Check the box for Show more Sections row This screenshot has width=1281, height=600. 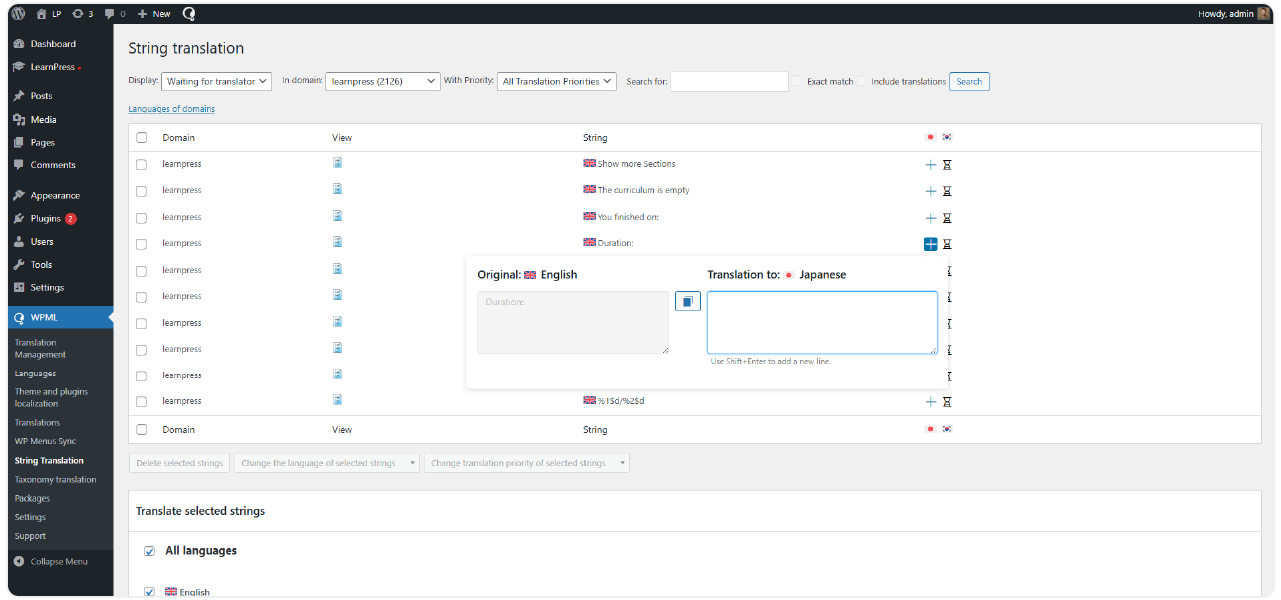click(141, 164)
